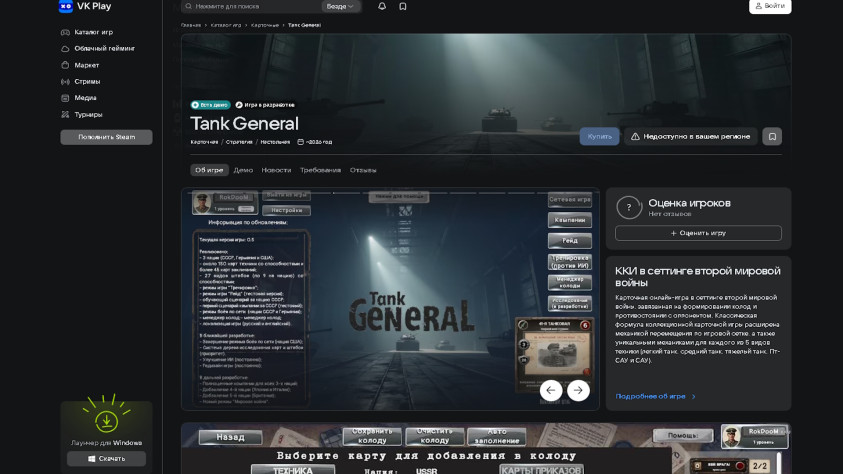Open Маркет from the sidebar
The image size is (843, 474).
pyautogui.click(x=86, y=65)
